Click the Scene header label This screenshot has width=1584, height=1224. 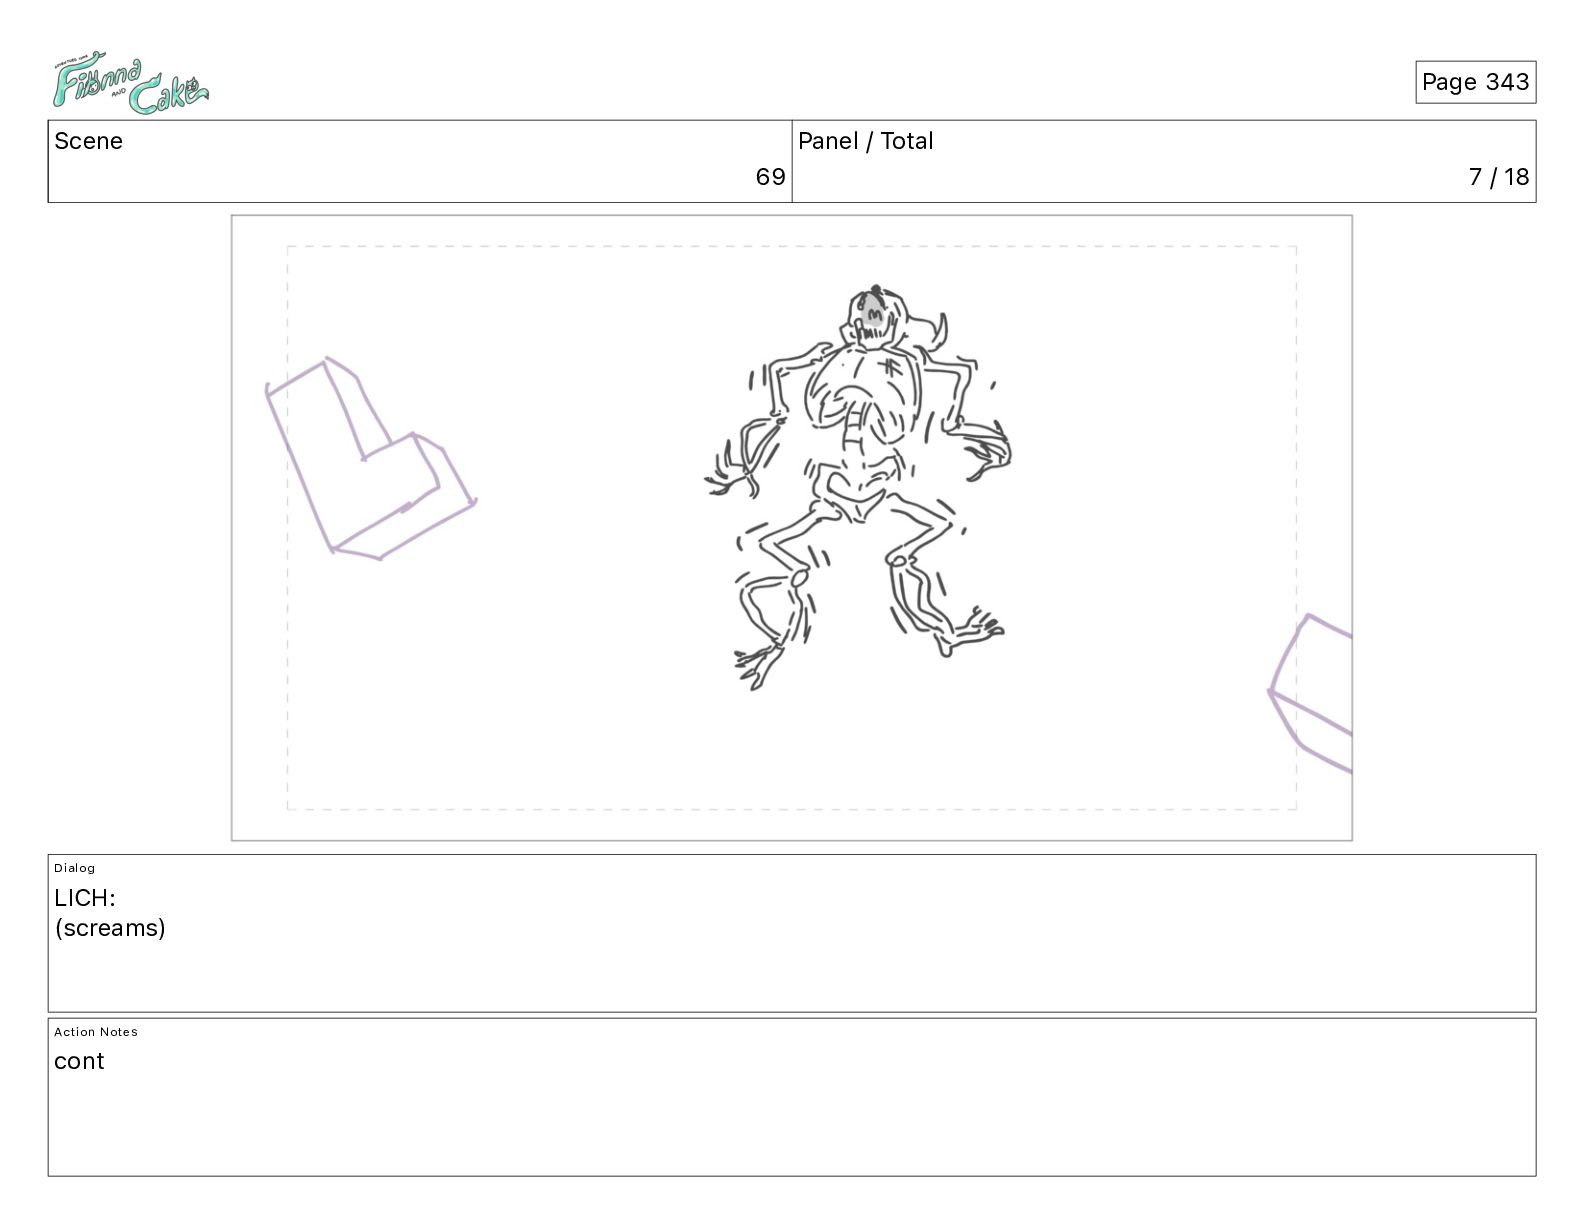coord(88,141)
